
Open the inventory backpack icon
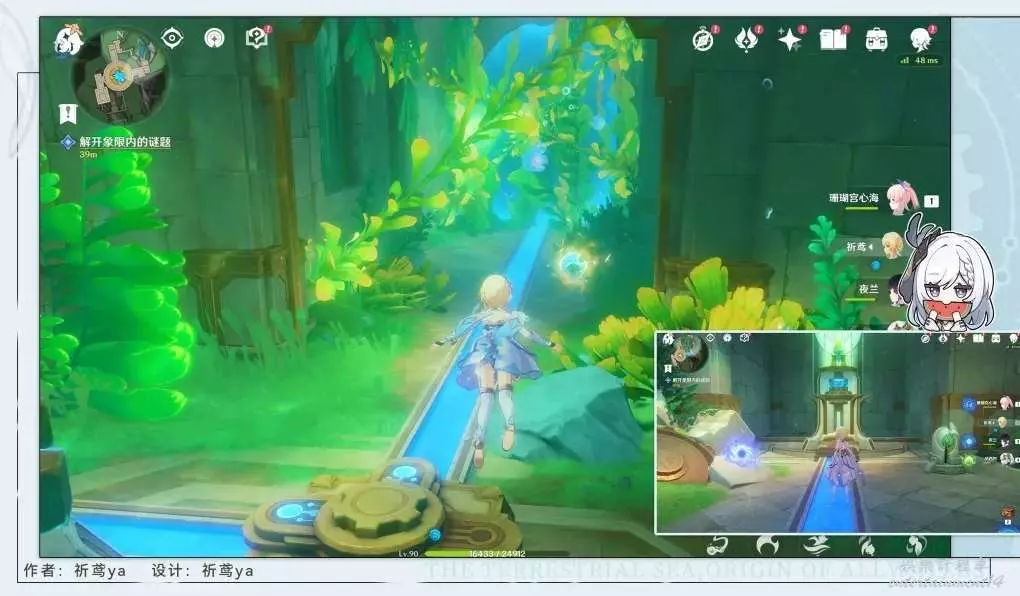(x=876, y=40)
